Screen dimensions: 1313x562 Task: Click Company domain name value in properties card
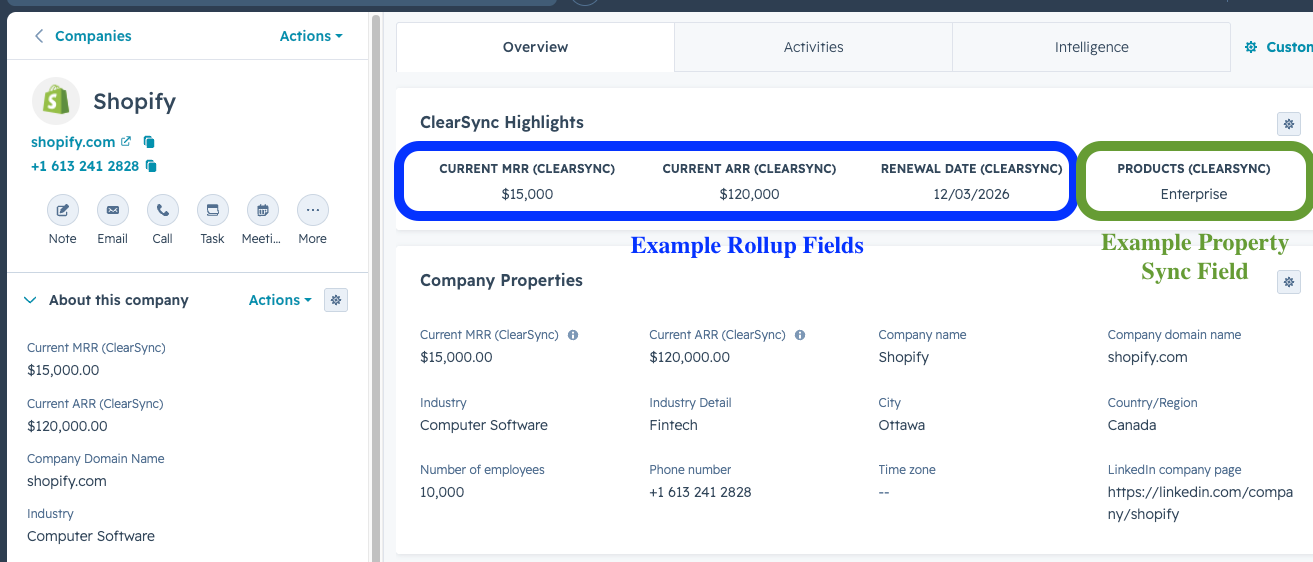(1148, 357)
